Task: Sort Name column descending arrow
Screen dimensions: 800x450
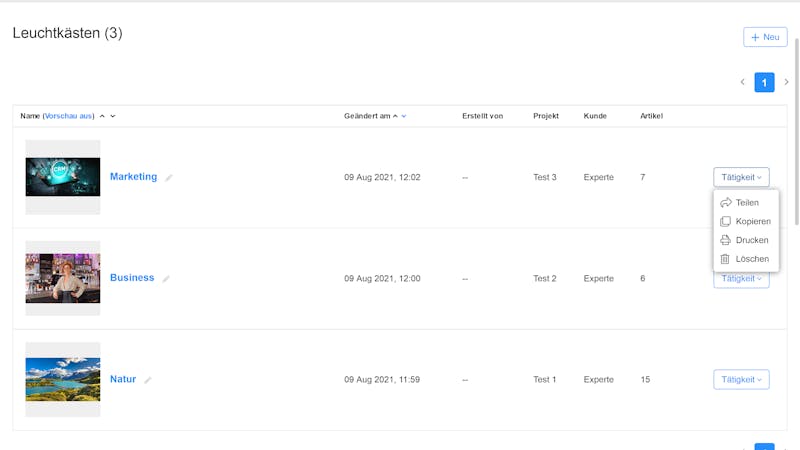Action: pyautogui.click(x=113, y=116)
